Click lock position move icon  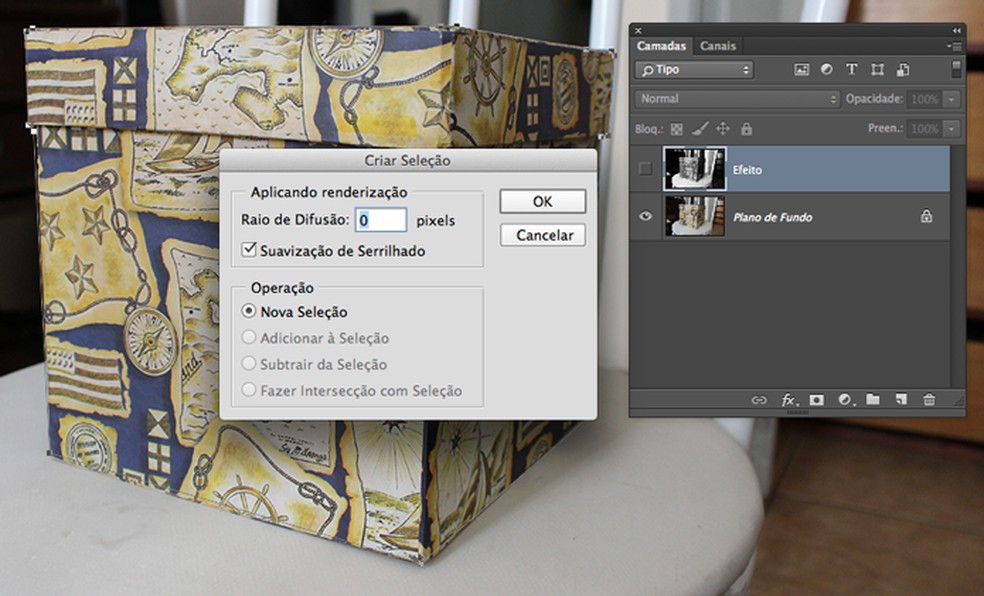point(723,129)
